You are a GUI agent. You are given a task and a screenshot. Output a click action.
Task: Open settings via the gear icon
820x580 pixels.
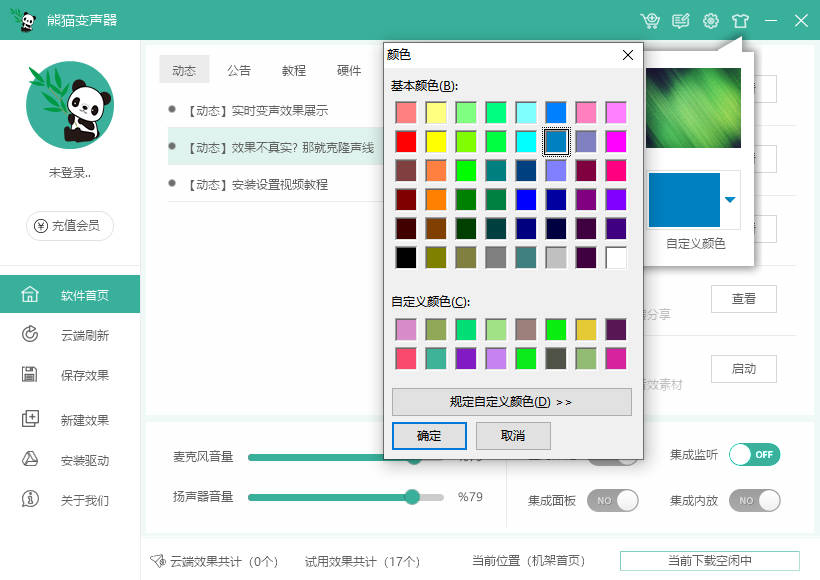711,20
